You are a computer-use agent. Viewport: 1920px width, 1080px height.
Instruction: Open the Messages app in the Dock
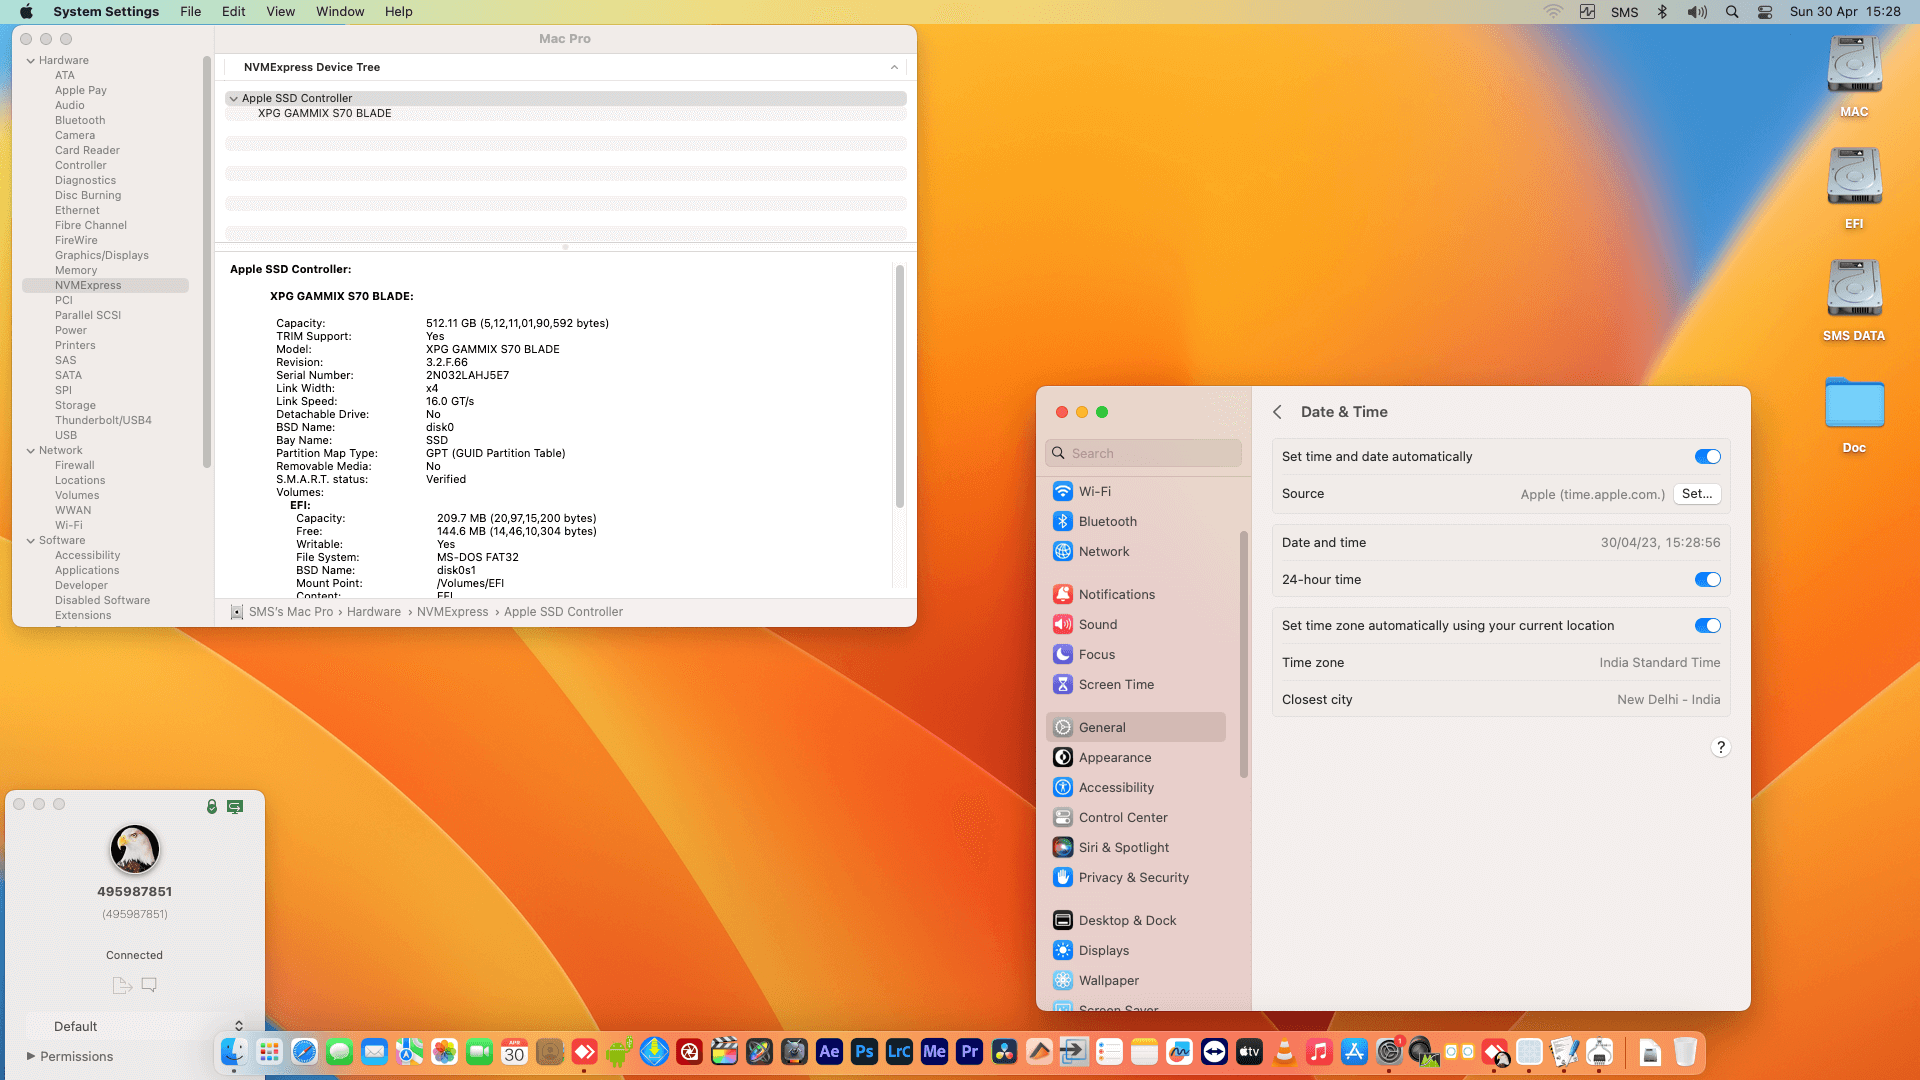pyautogui.click(x=339, y=1052)
